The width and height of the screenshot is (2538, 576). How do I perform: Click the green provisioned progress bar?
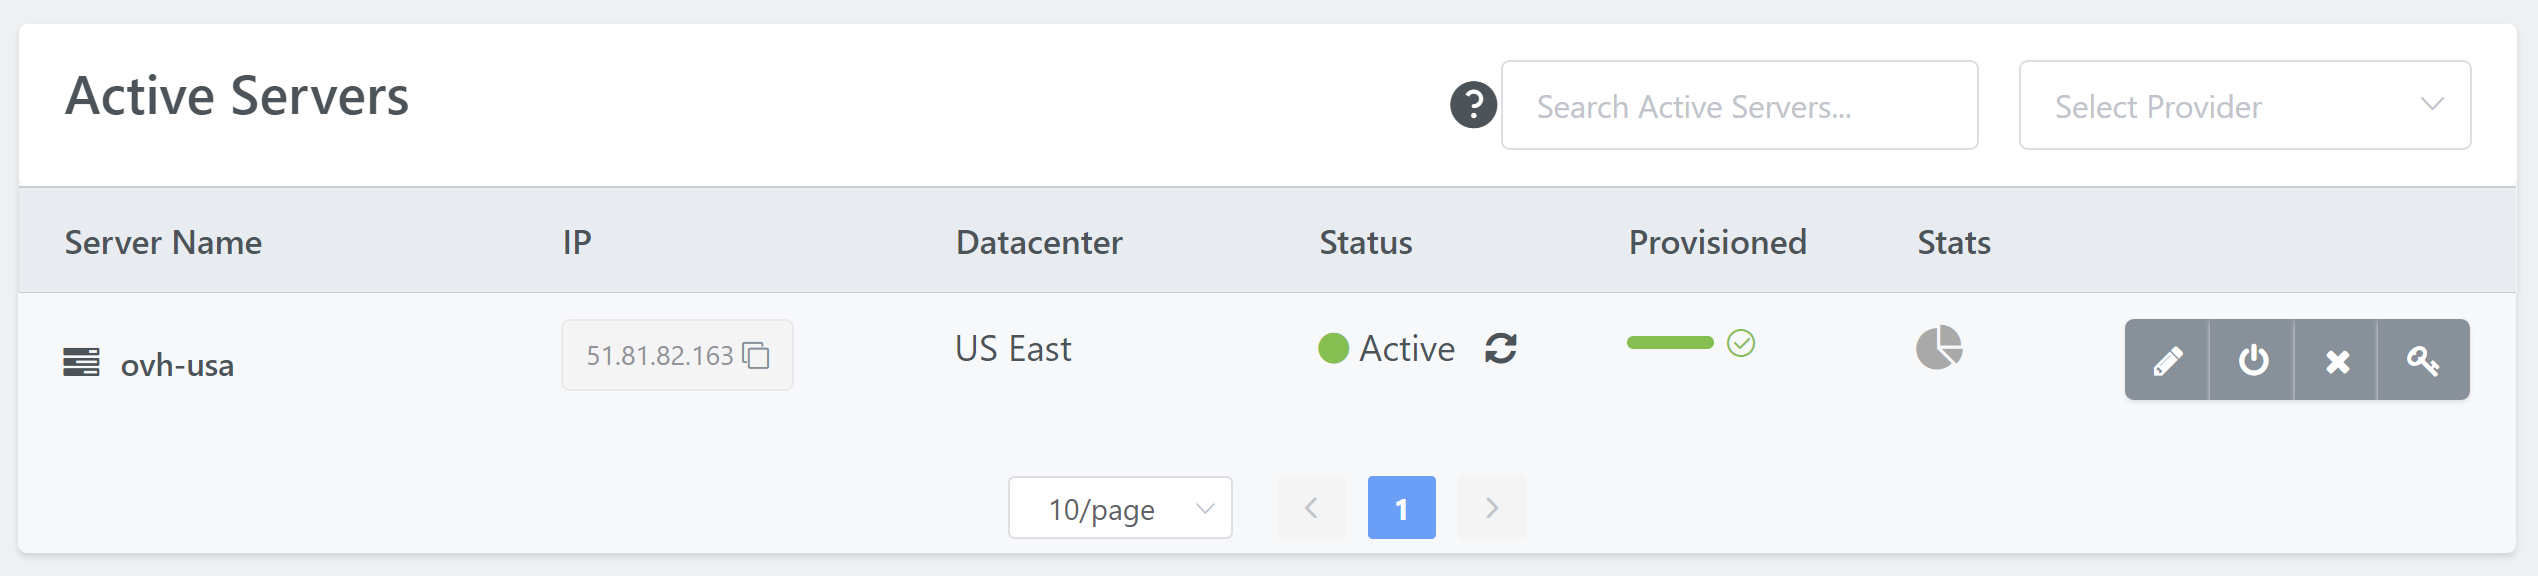point(1670,343)
